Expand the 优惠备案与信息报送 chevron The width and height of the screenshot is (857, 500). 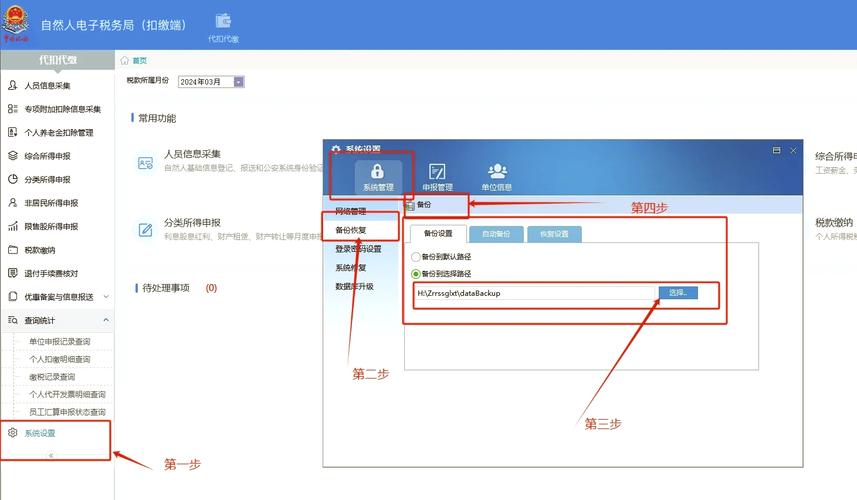pyautogui.click(x=106, y=297)
